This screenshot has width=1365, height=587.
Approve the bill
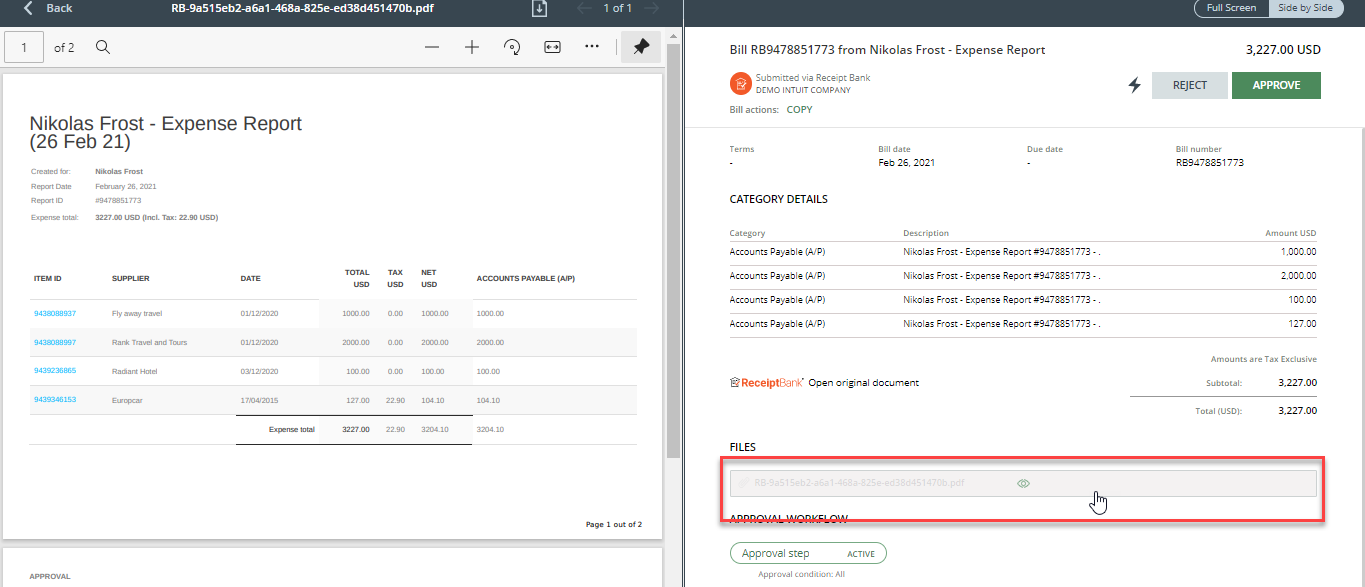pos(1276,86)
